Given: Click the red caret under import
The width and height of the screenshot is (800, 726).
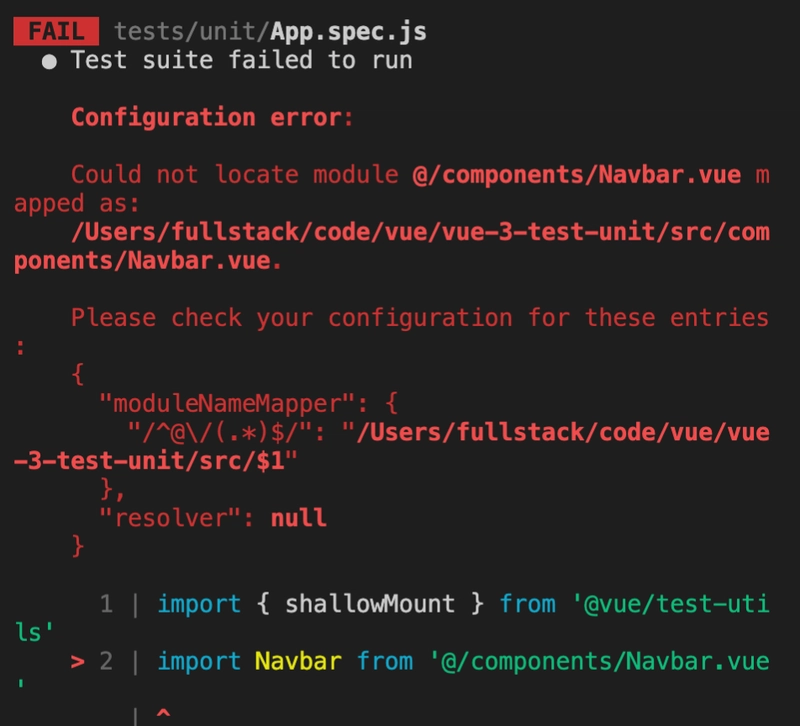Looking at the screenshot, I should pyautogui.click(x=163, y=712).
